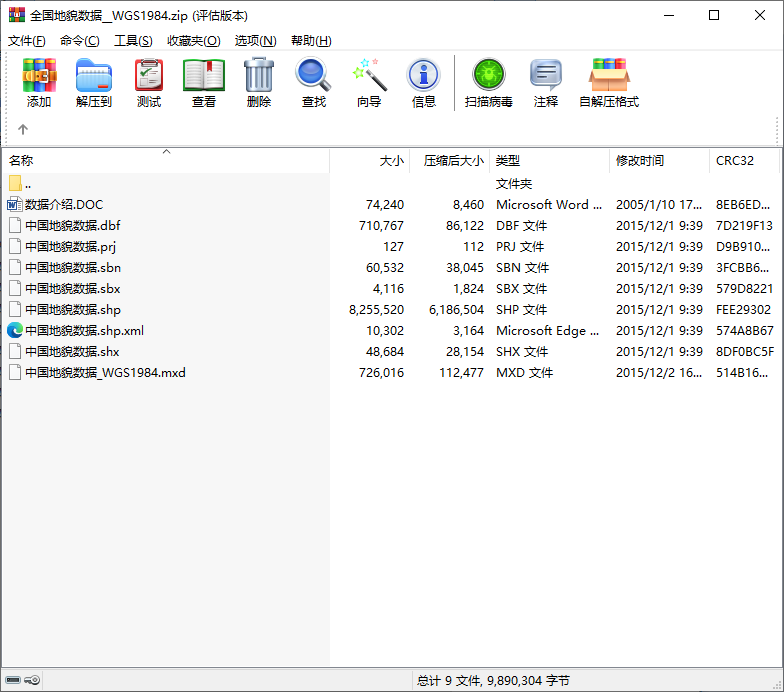Select file name 中国地貌数据.prj
This screenshot has width=784, height=692.
pos(70,246)
